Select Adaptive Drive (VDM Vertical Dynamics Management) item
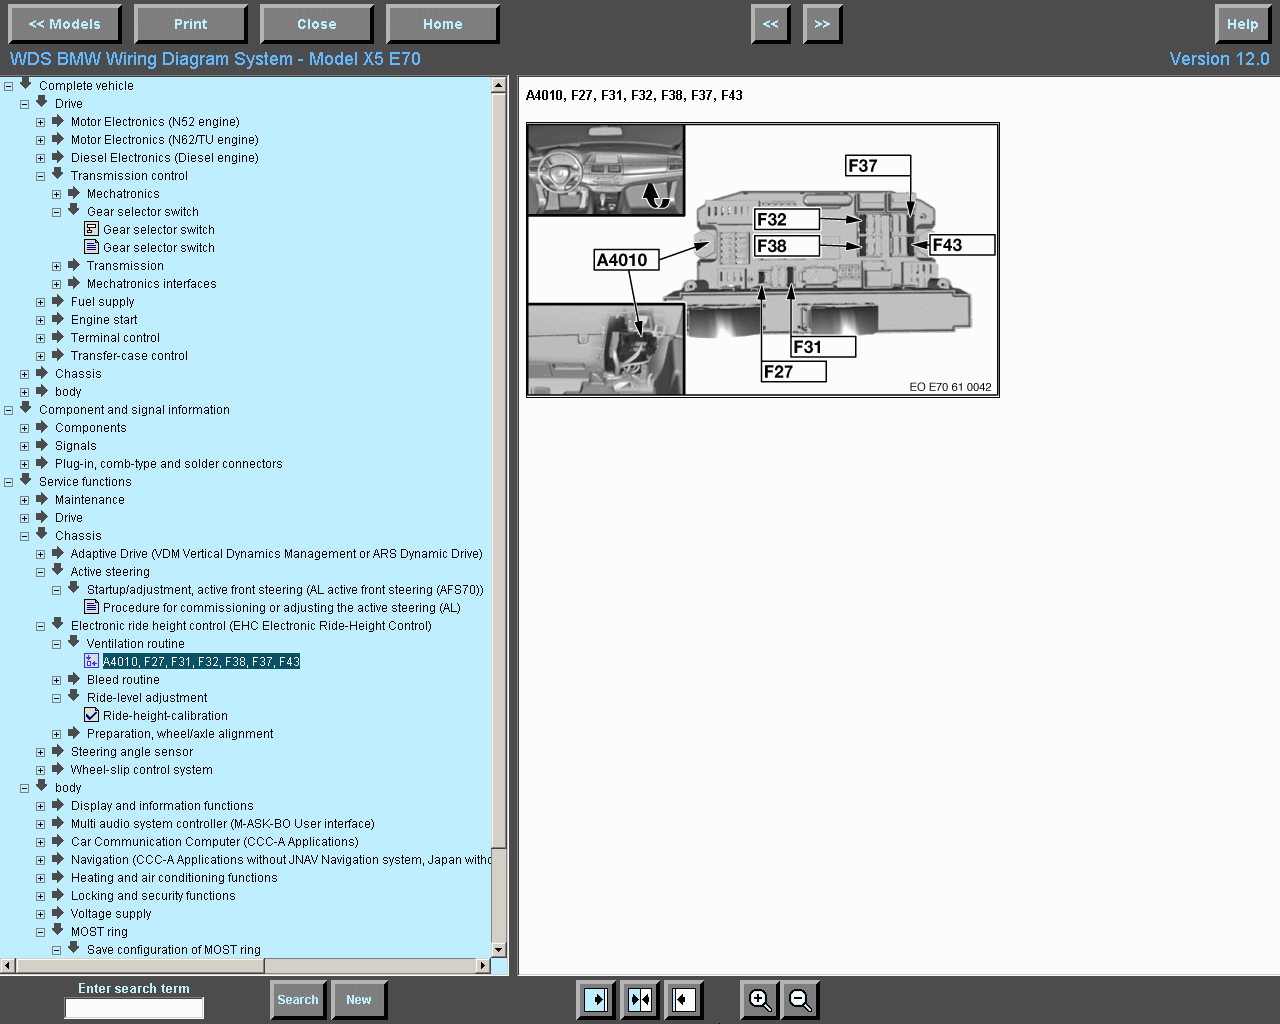 coord(276,554)
